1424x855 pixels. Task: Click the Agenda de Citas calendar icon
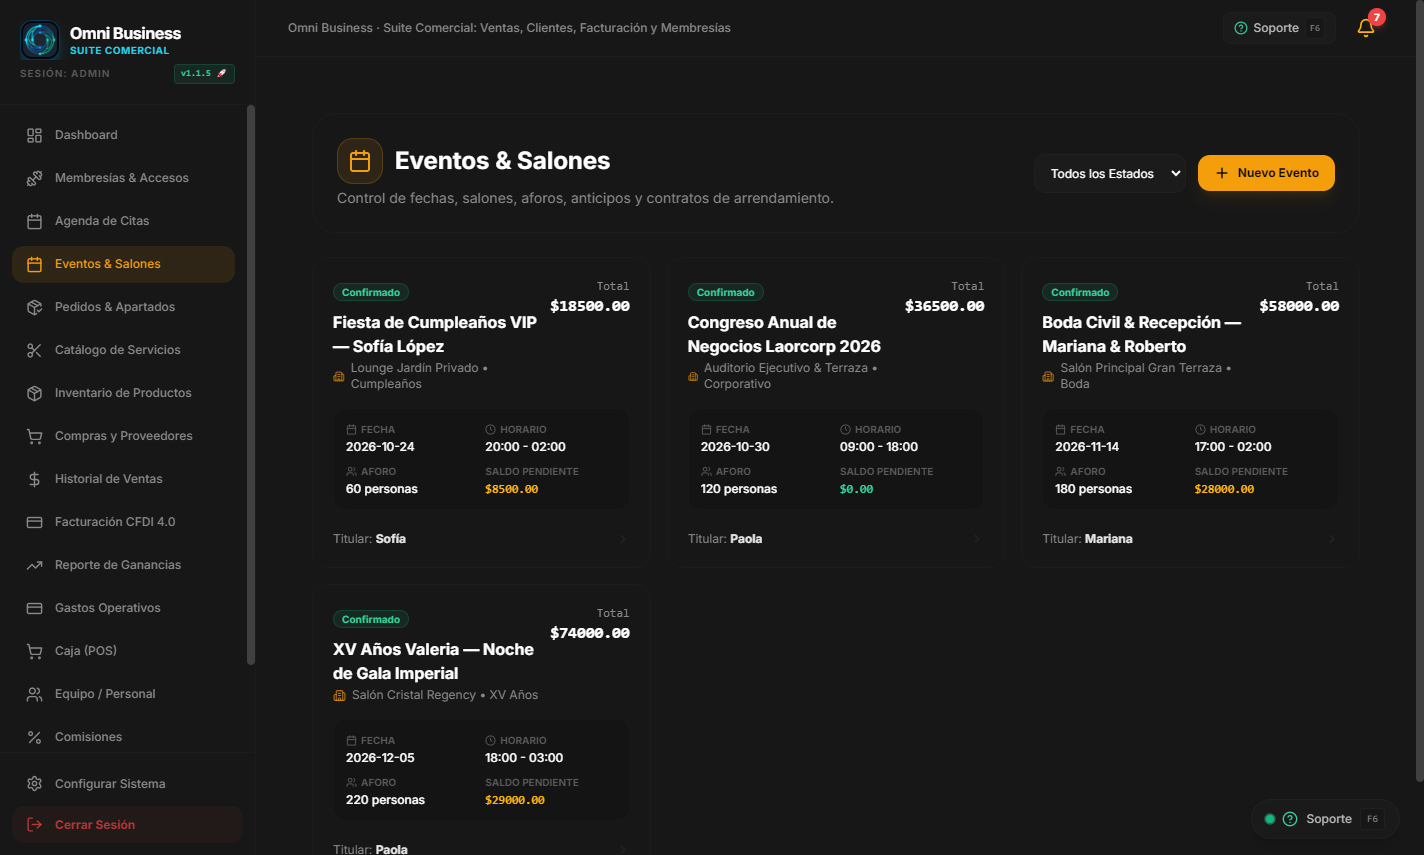[x=34, y=221]
